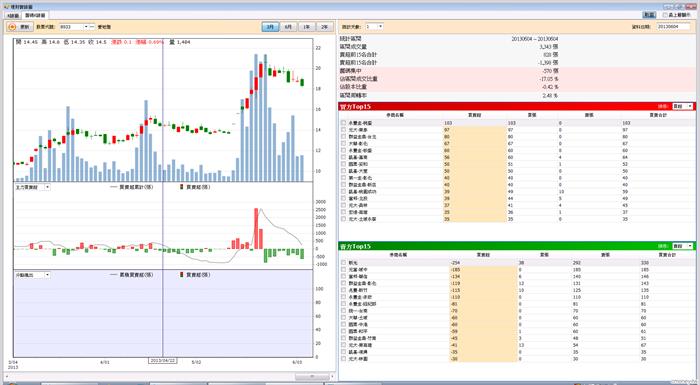Check the seller row with net -115
The image size is (700, 385).
(x=343, y=290)
